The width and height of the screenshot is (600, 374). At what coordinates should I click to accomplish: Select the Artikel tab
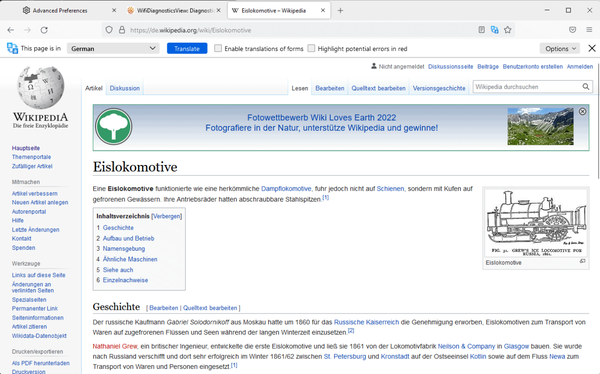tap(94, 88)
